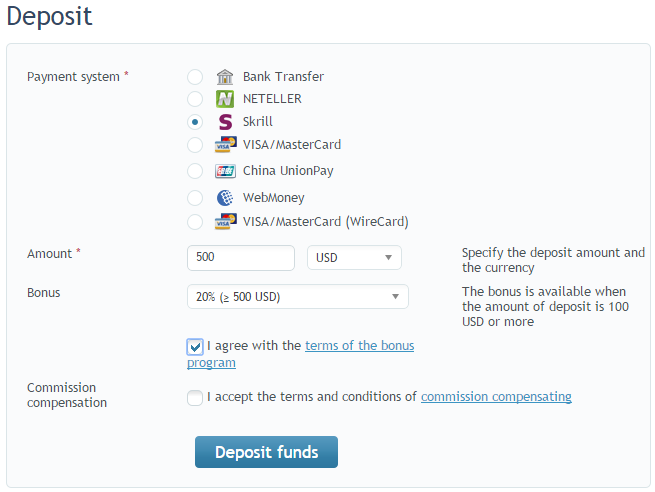Viewport: 655px width, 492px height.
Task: Click the Bank Transfer building icon
Action: tap(225, 77)
